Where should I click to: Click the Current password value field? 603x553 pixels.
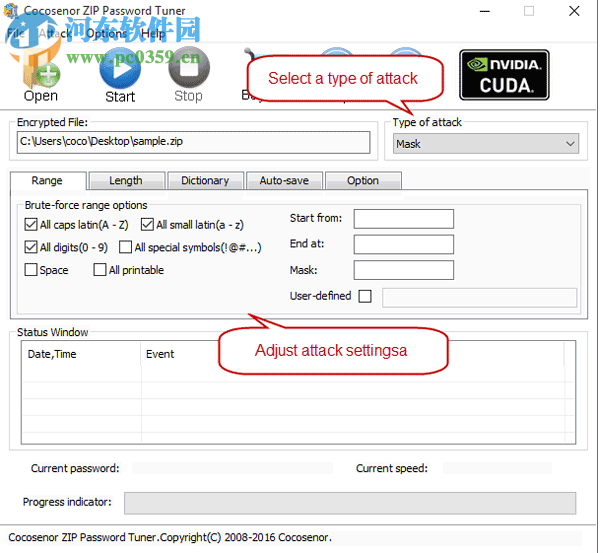pos(232,468)
